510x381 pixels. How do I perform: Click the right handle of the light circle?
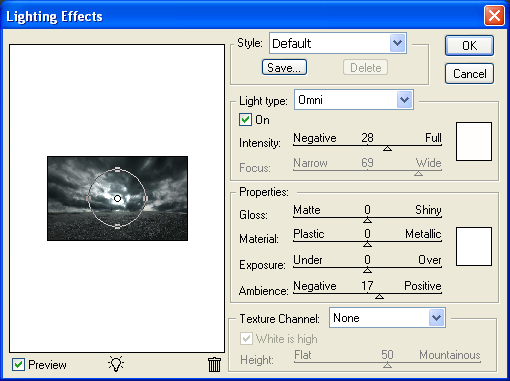coord(145,198)
